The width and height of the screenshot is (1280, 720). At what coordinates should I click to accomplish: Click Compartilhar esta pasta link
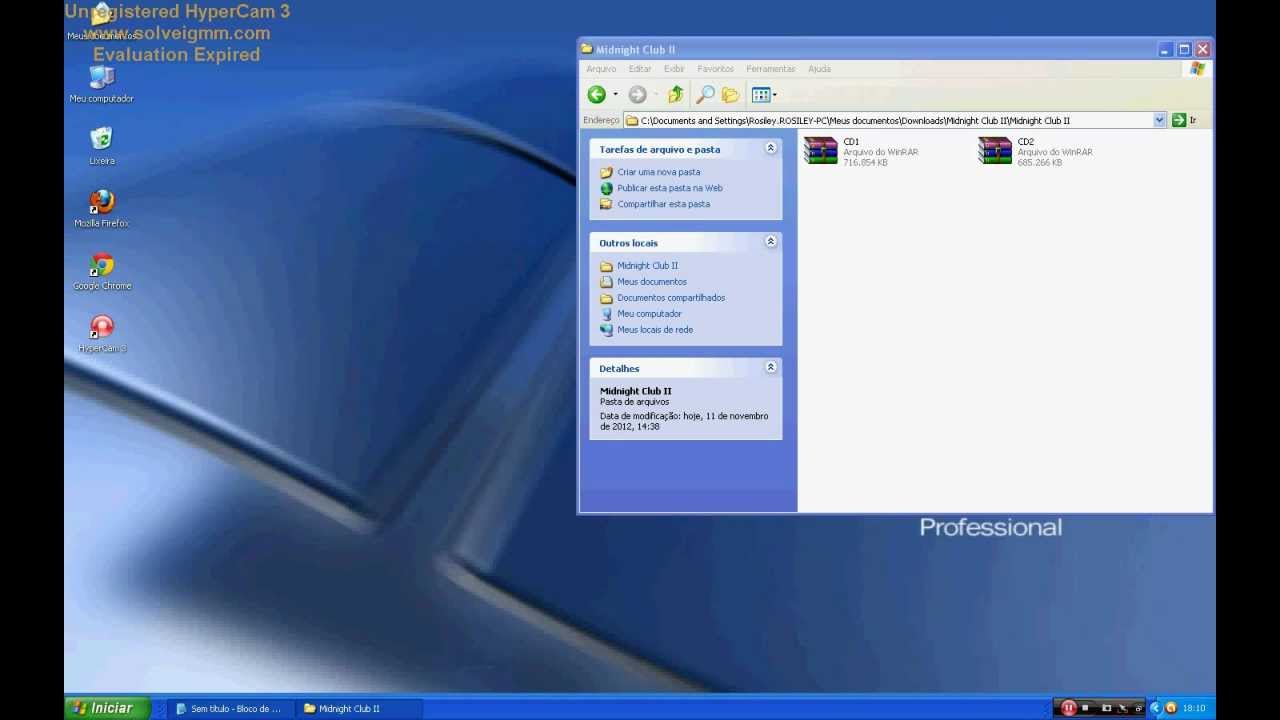point(664,204)
